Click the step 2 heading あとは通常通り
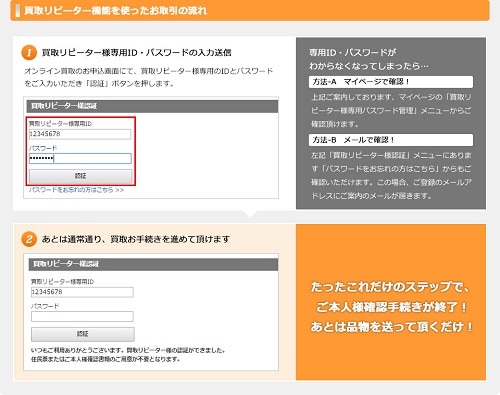This screenshot has height=395, width=500. pos(136,239)
